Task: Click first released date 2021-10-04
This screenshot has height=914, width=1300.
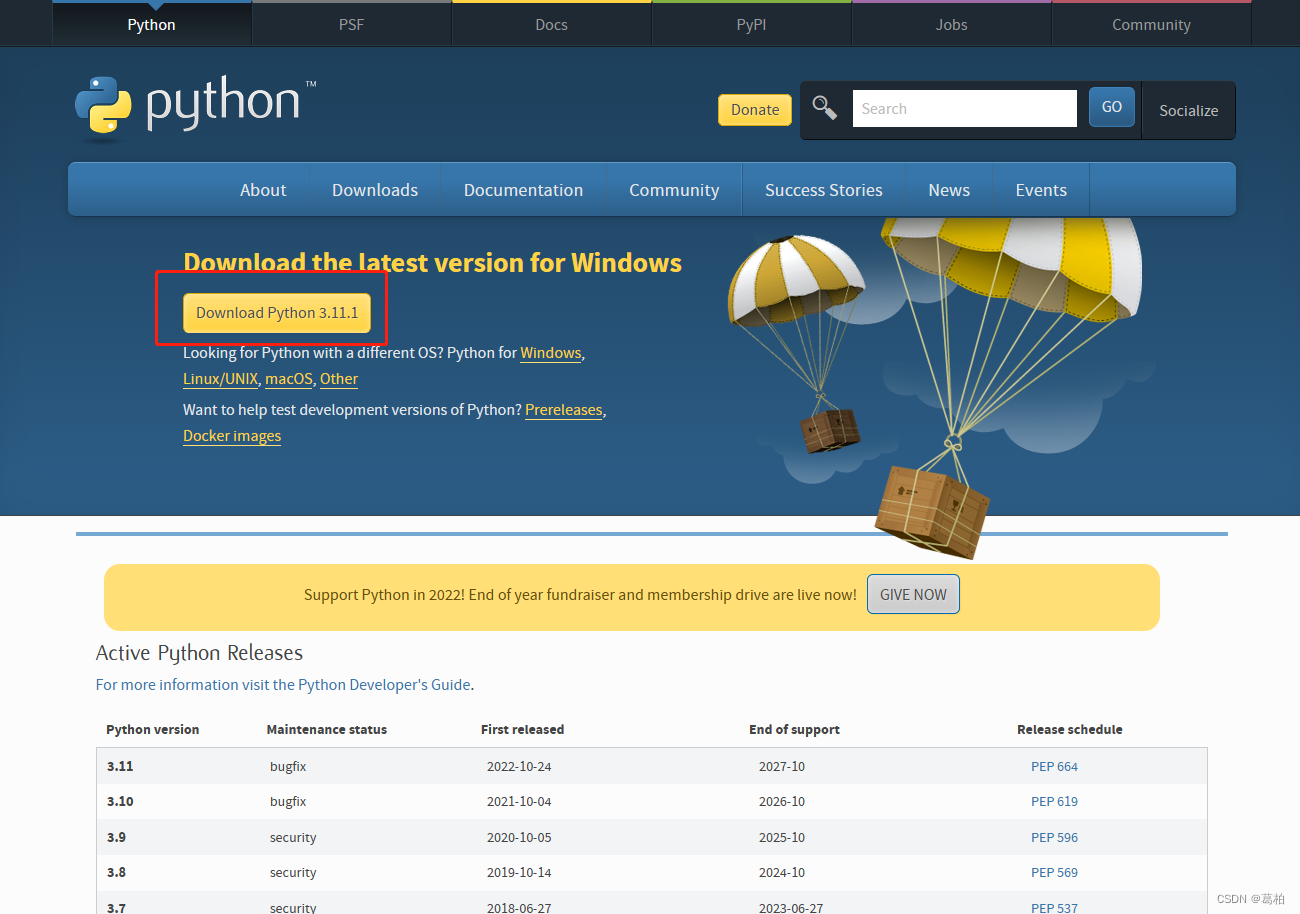Action: (x=519, y=802)
